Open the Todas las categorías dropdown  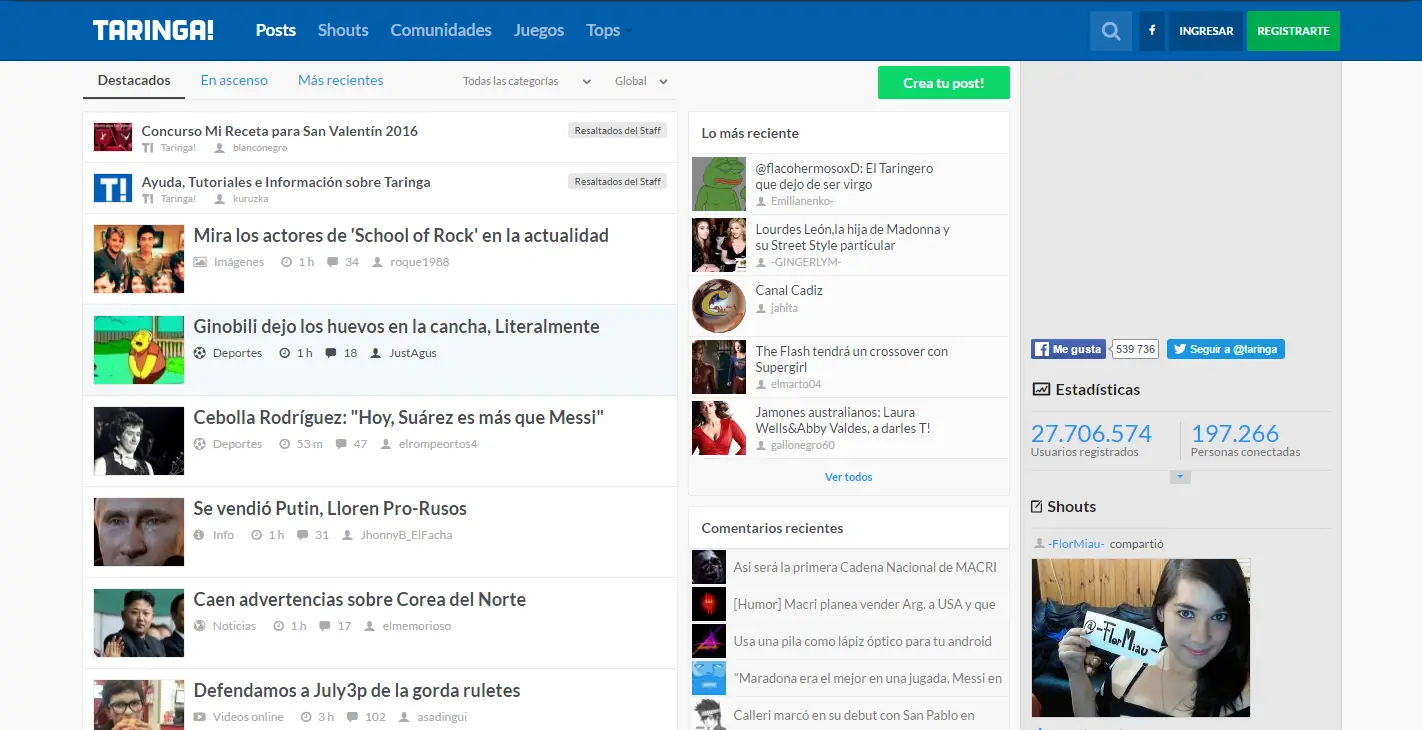(x=527, y=81)
